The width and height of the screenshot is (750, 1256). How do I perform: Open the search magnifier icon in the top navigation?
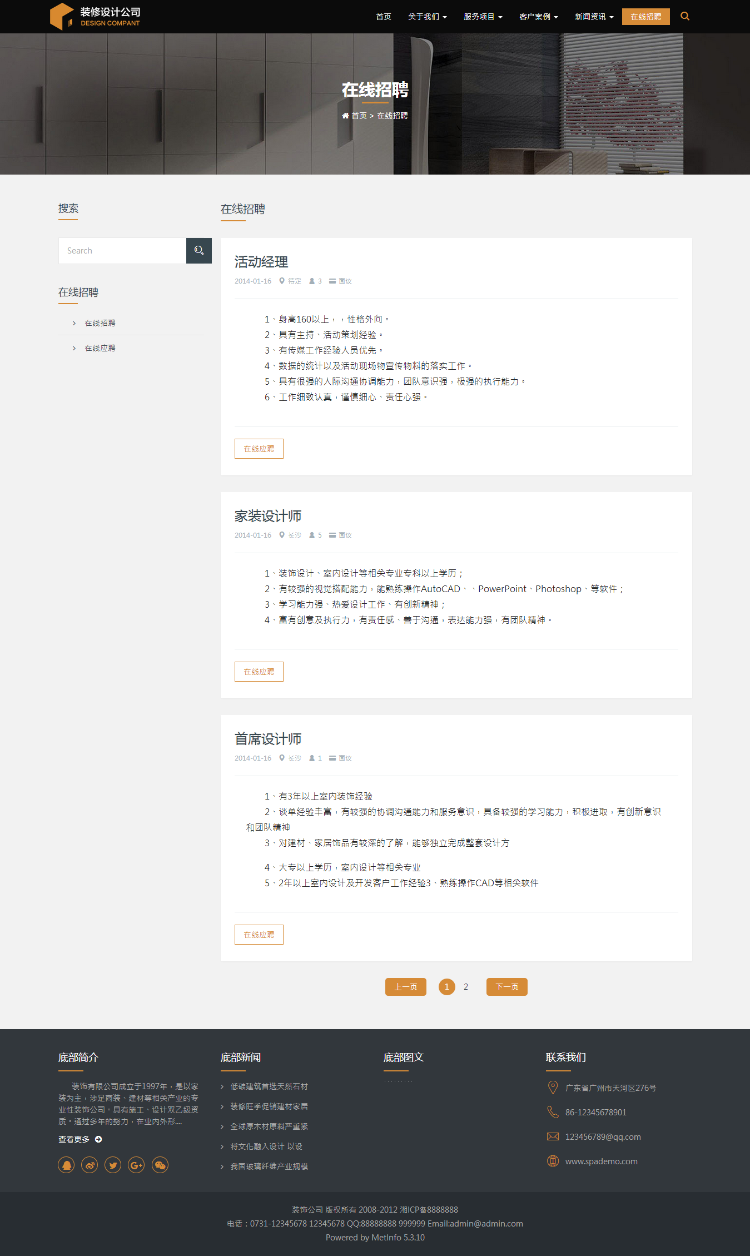click(x=685, y=16)
